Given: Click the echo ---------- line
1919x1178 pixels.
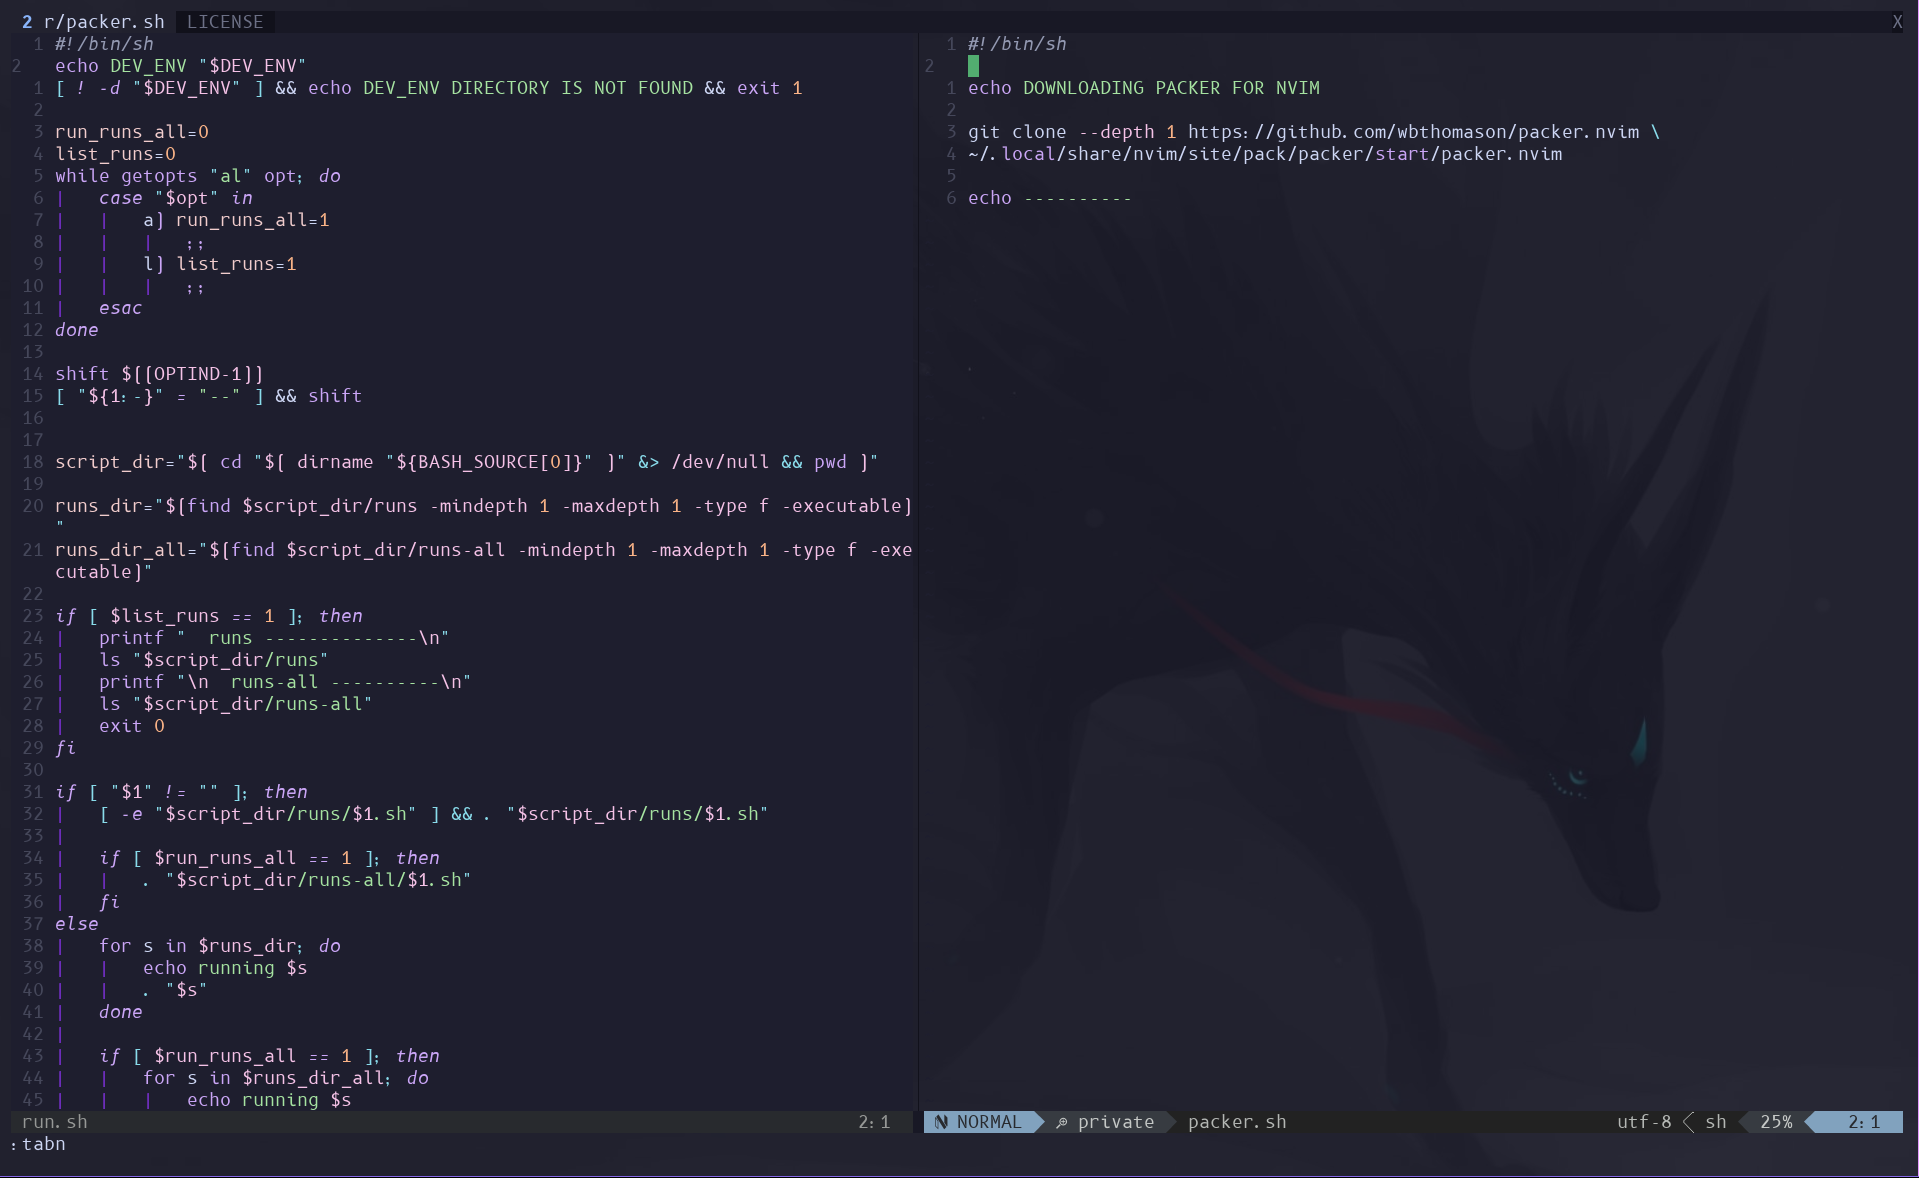Looking at the screenshot, I should 1050,198.
